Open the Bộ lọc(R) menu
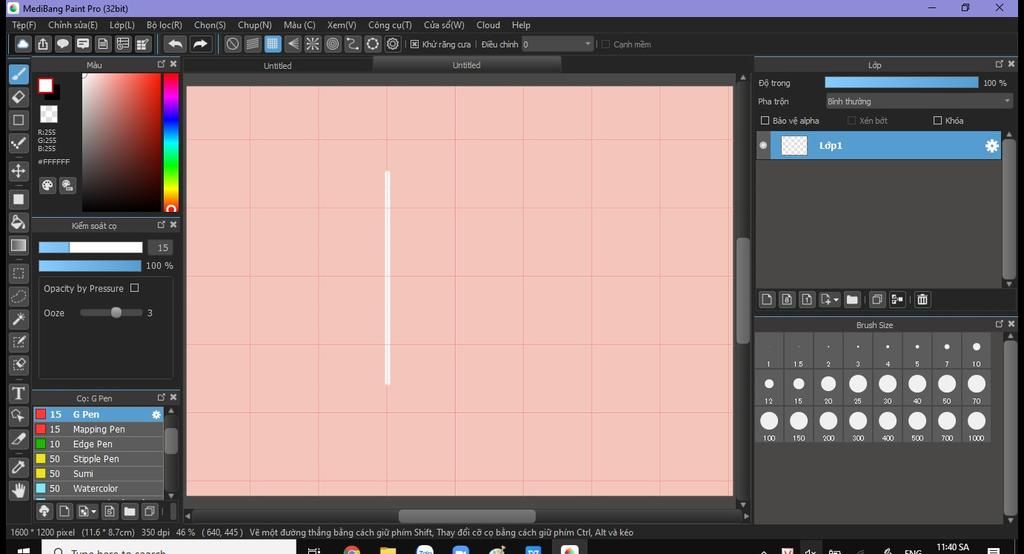This screenshot has width=1024, height=554. tap(164, 25)
